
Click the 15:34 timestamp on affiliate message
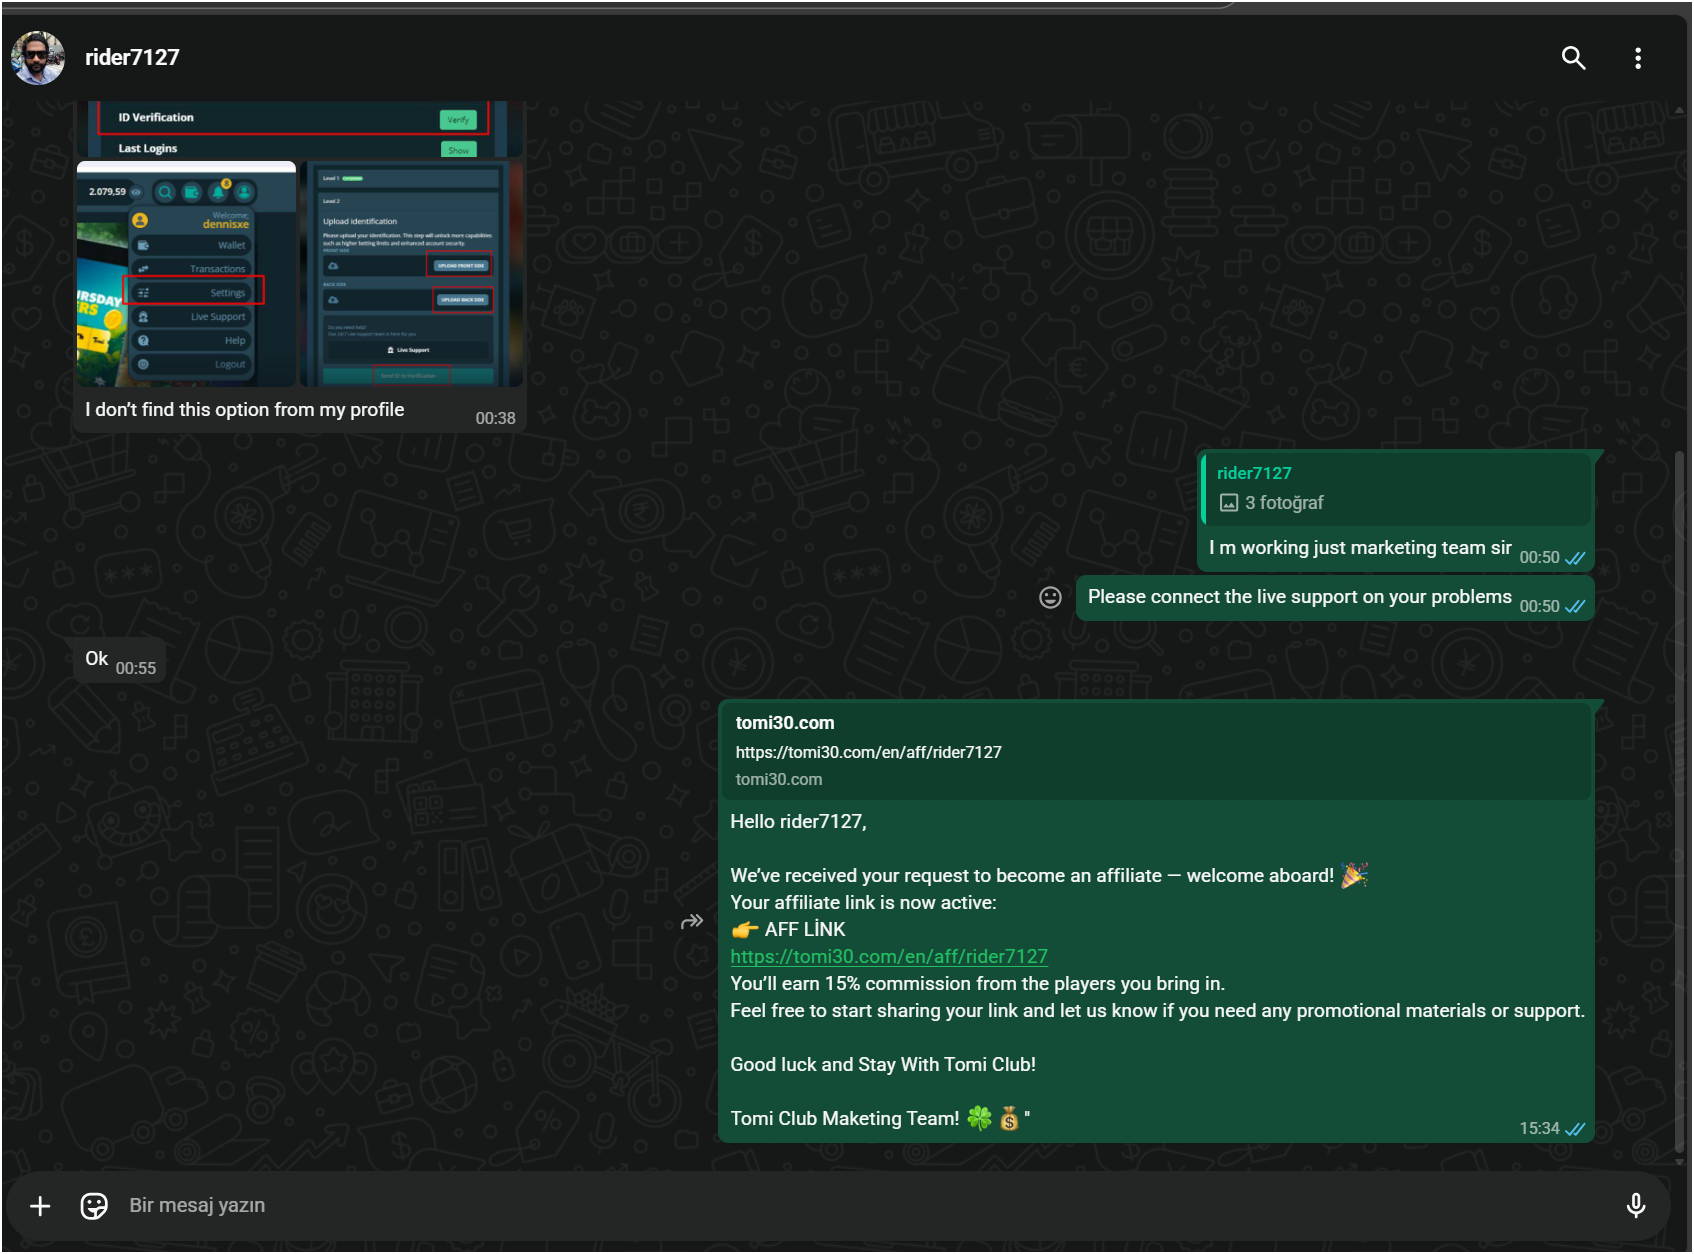click(x=1539, y=1129)
